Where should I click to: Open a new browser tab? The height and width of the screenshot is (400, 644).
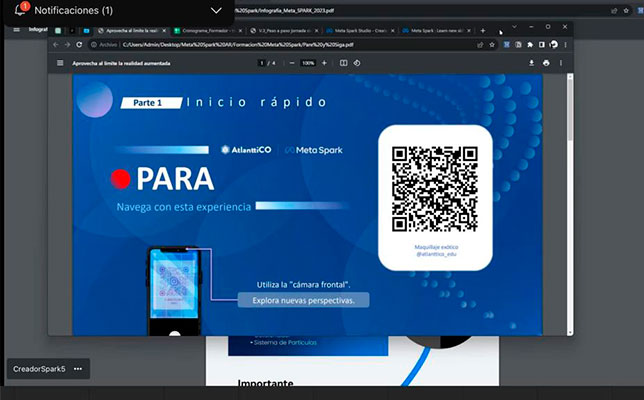click(483, 31)
